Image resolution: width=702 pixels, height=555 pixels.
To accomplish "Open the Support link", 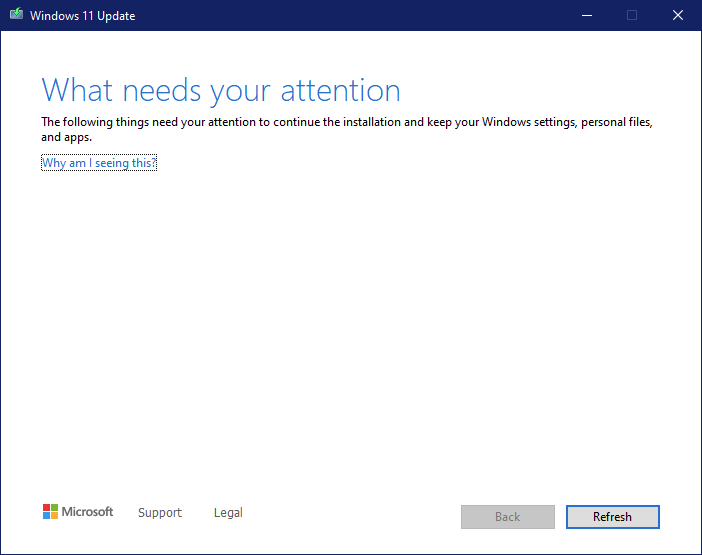I will (x=160, y=512).
